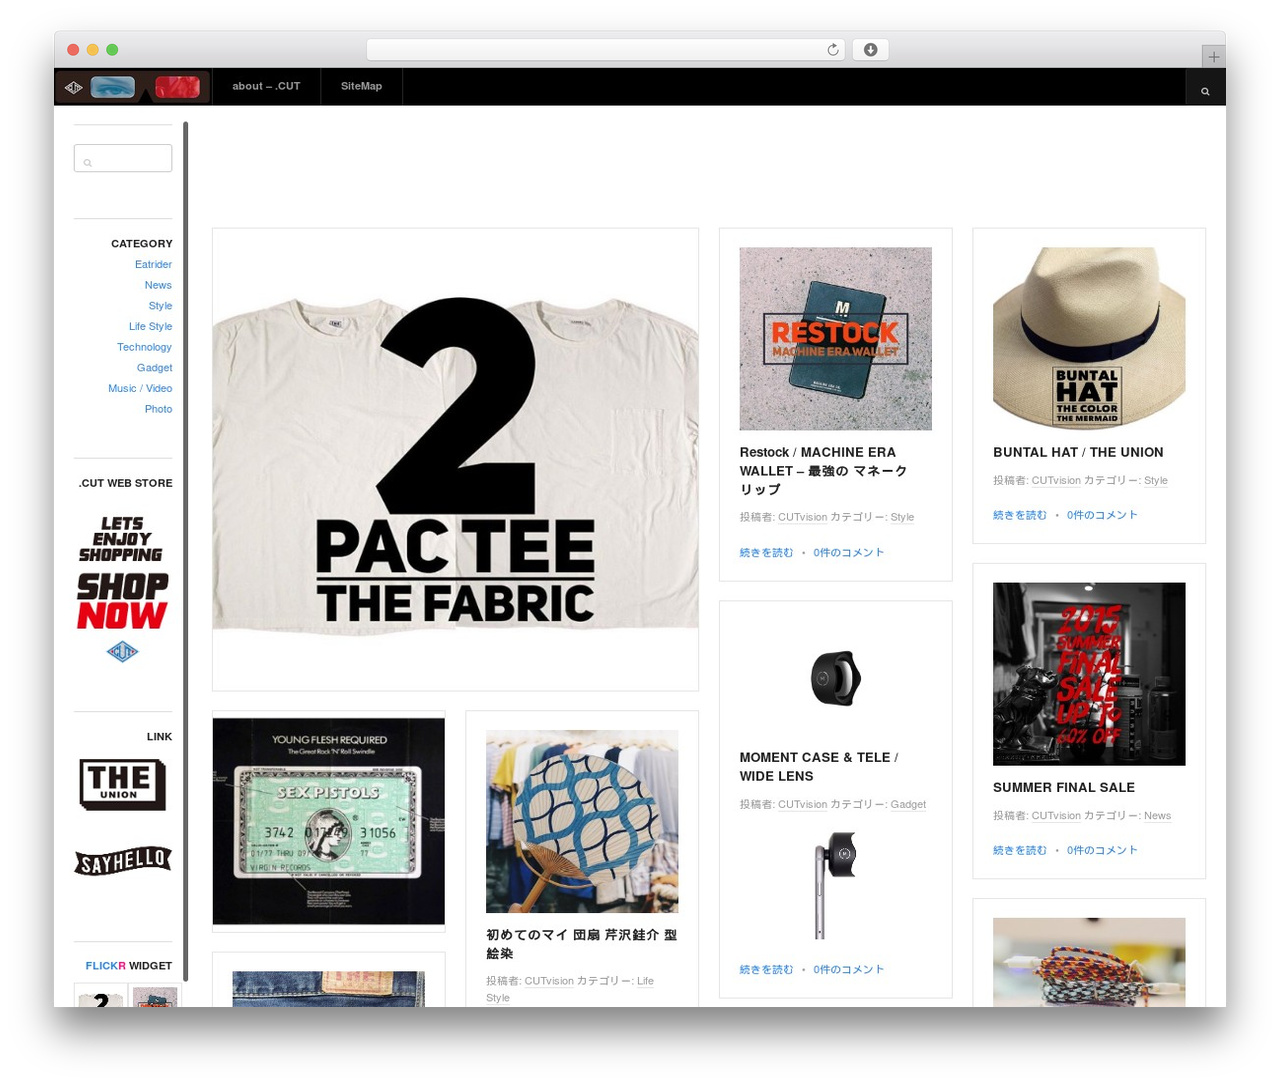The height and width of the screenshot is (1084, 1280).
Task: Go to the Style category in sidebar
Action: (160, 306)
